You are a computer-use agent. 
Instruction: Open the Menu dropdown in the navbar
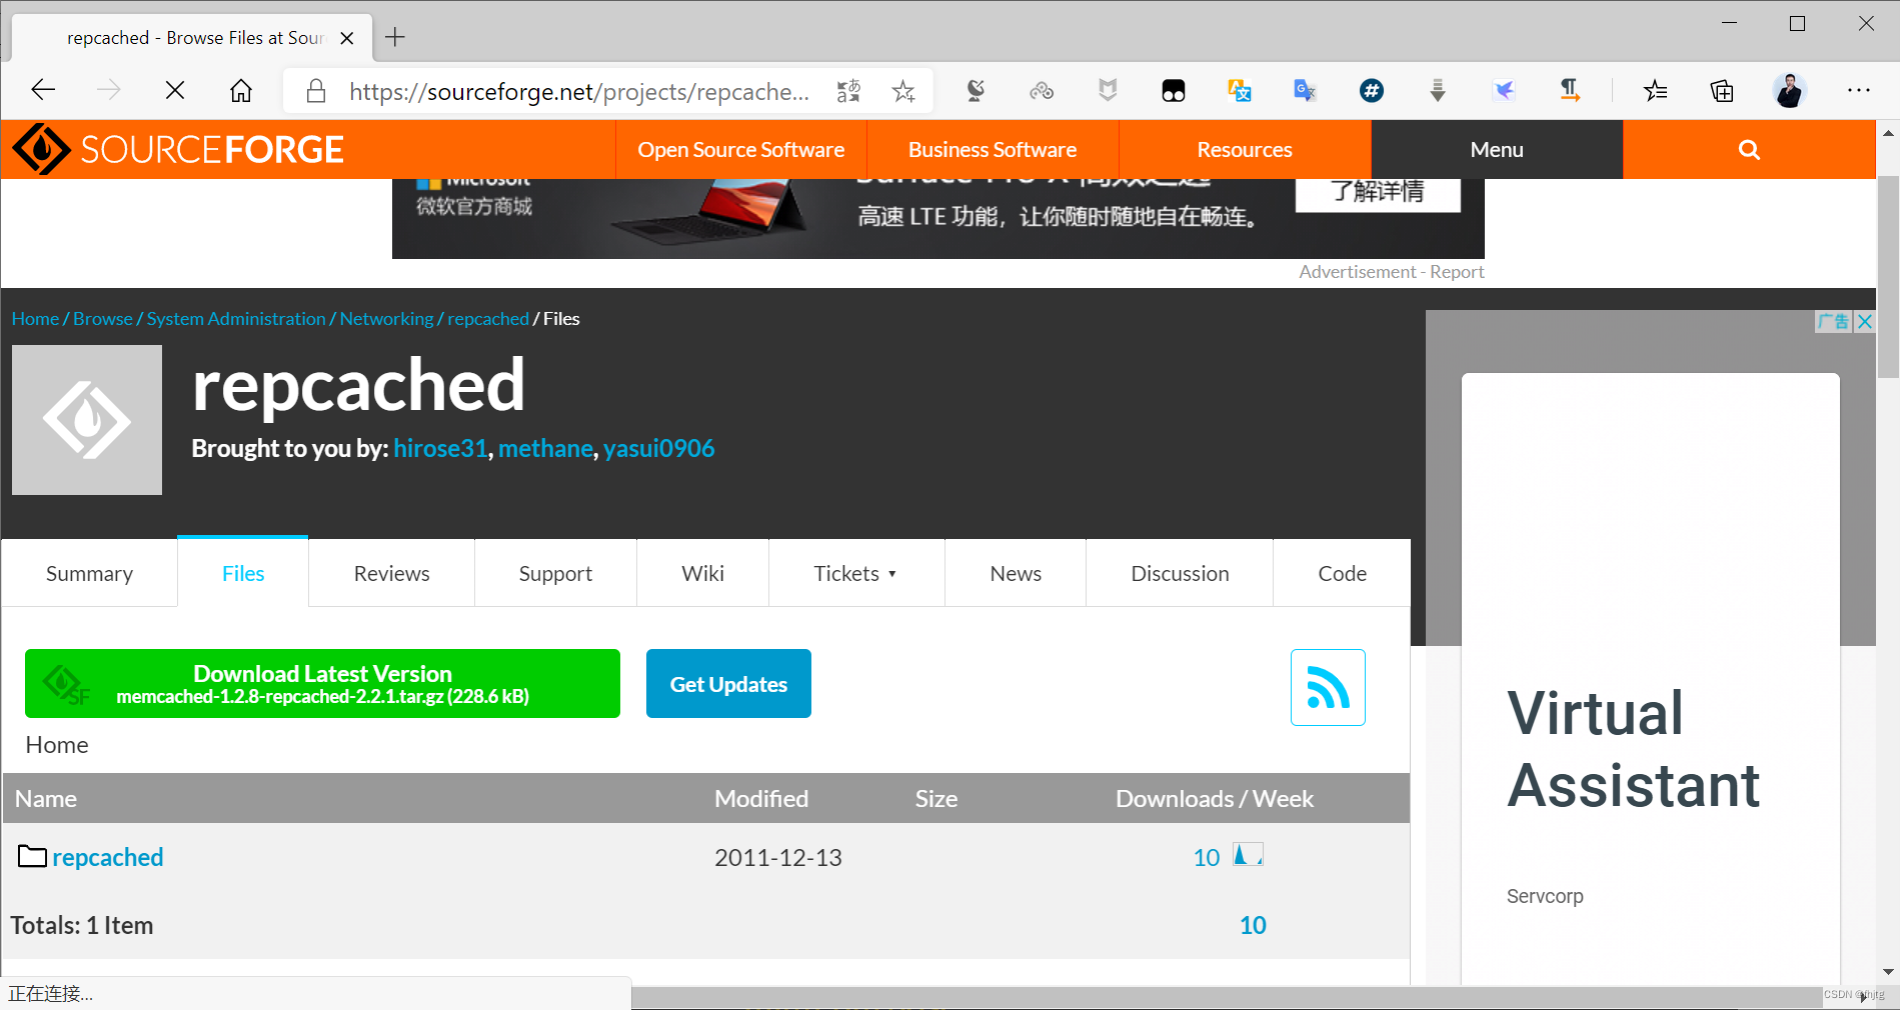pos(1496,149)
